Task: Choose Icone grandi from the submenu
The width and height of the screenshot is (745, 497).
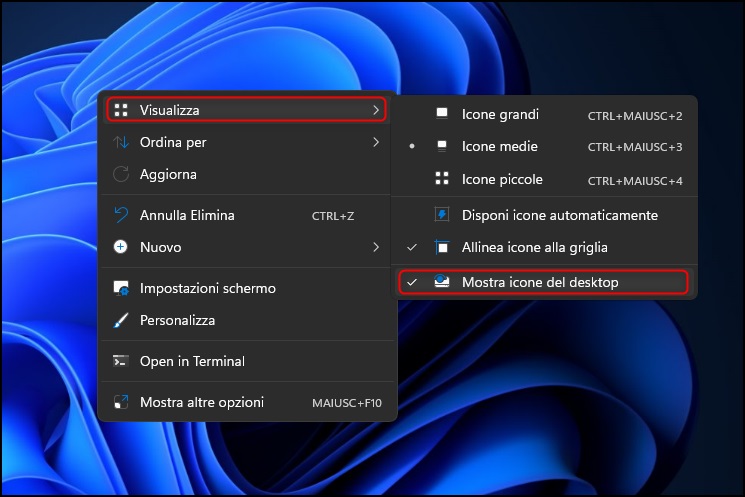Action: (x=500, y=114)
